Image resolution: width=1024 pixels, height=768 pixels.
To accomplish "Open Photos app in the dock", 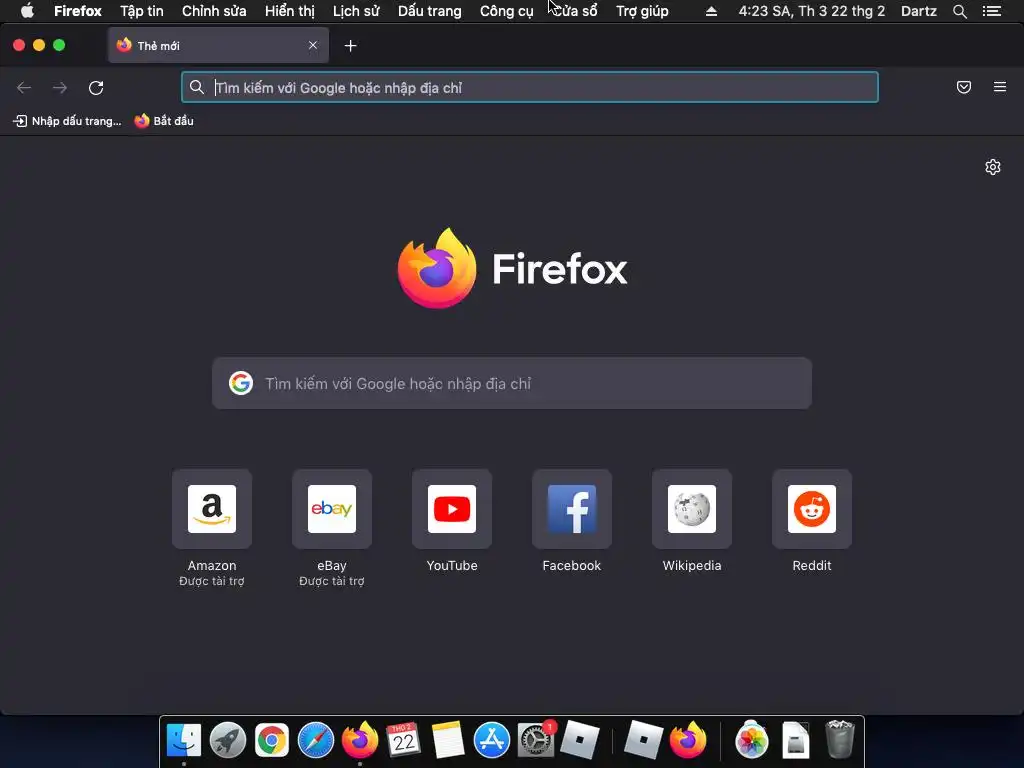I will [x=752, y=740].
